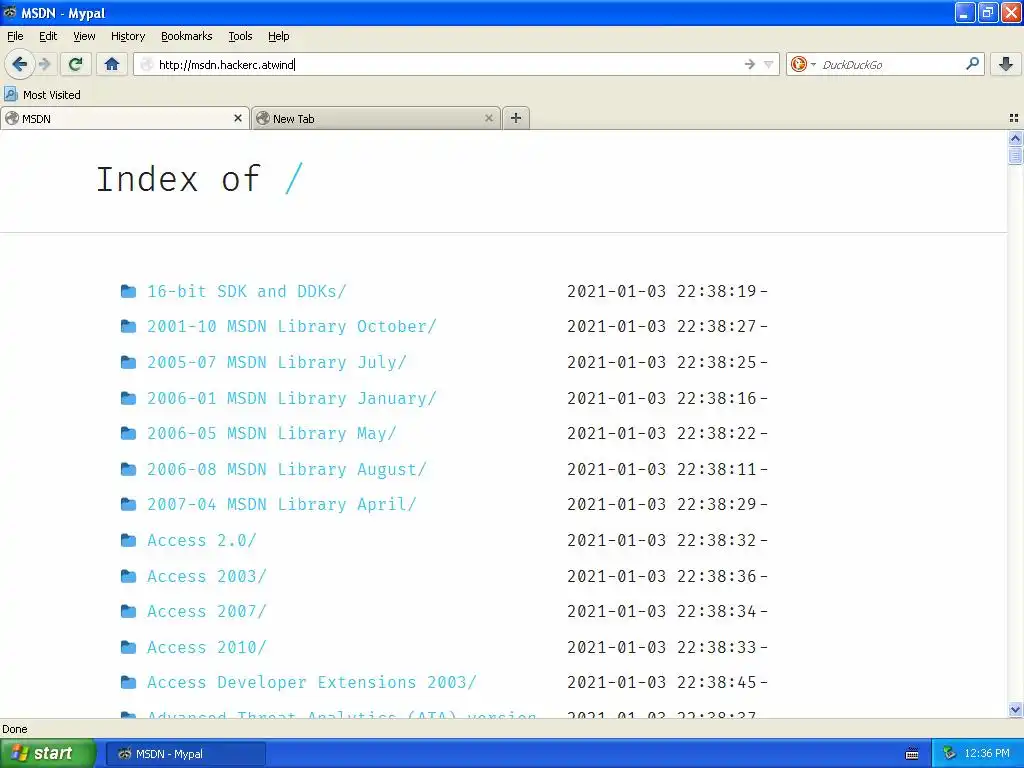
Task: Click folder icon beside 2001-10 MSDN Library October
Action: point(129,327)
